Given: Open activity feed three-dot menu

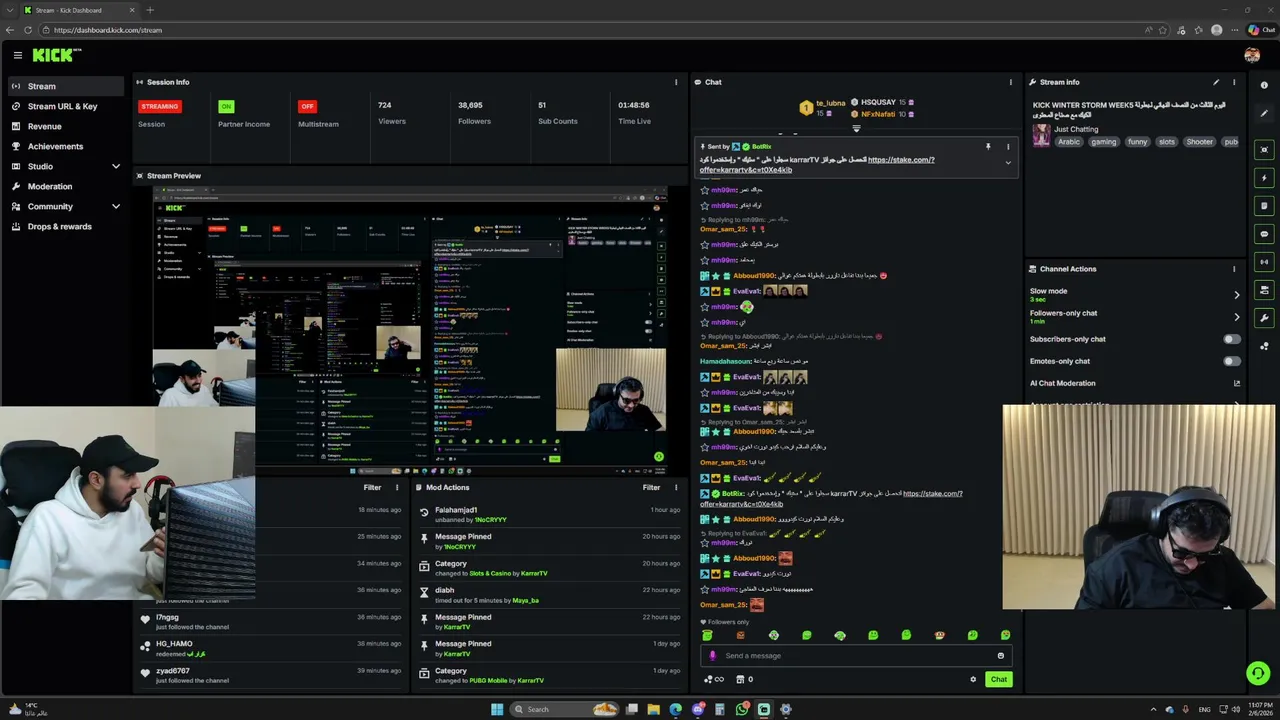Looking at the screenshot, I should coord(397,487).
